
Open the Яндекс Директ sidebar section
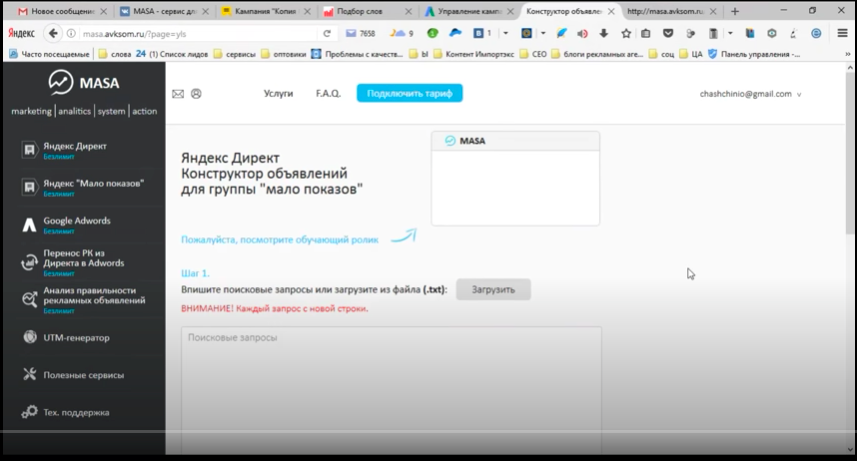[x=64, y=150]
